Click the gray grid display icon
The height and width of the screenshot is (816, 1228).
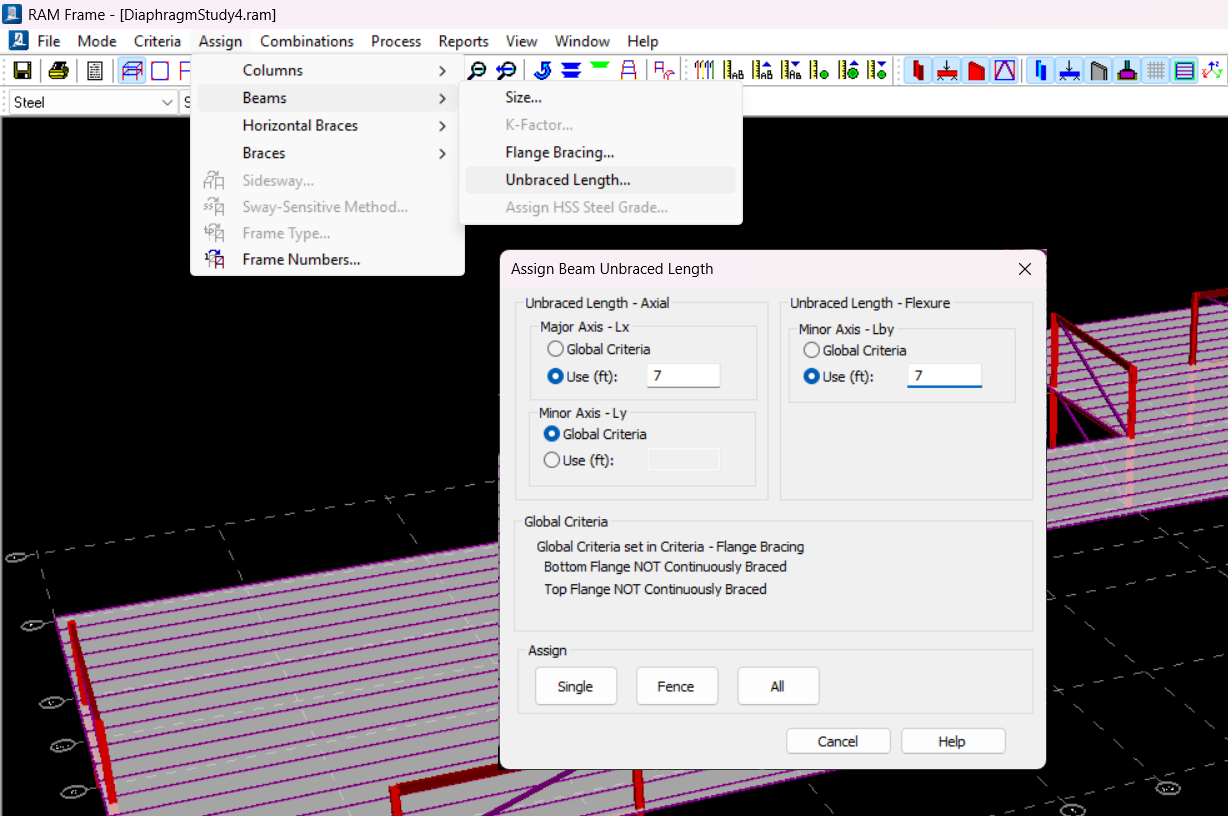point(1156,71)
